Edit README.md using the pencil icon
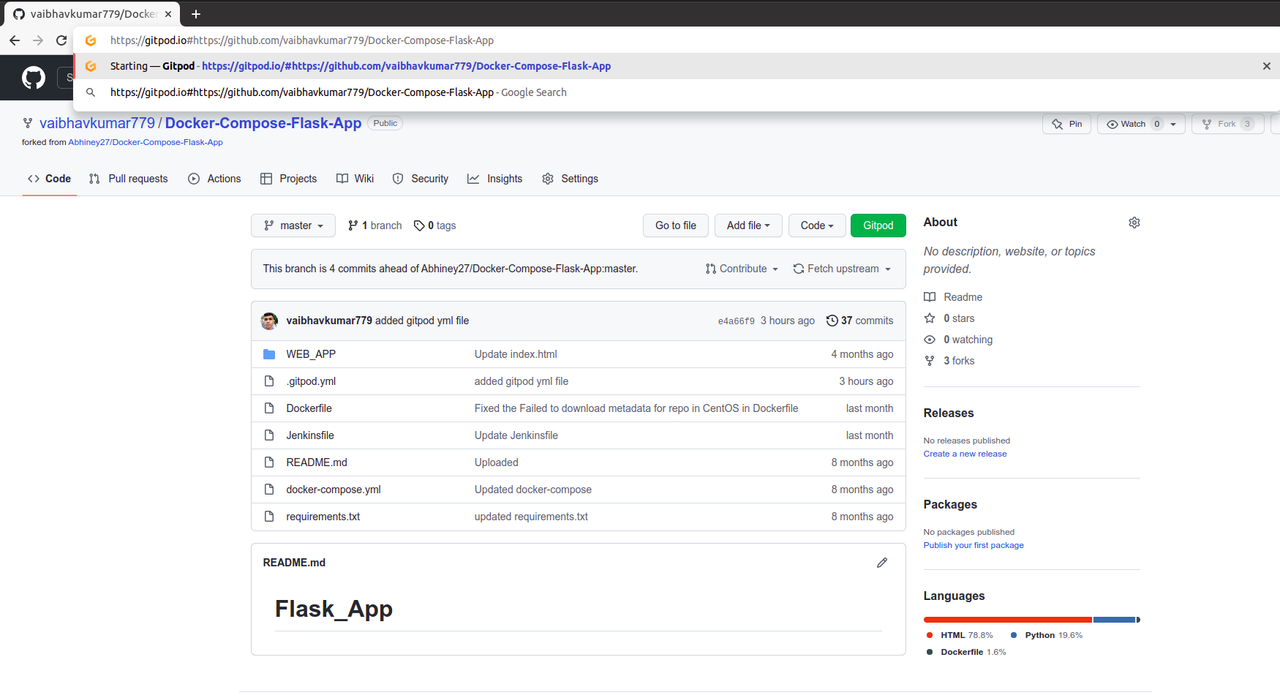Image resolution: width=1280 pixels, height=696 pixels. point(882,563)
